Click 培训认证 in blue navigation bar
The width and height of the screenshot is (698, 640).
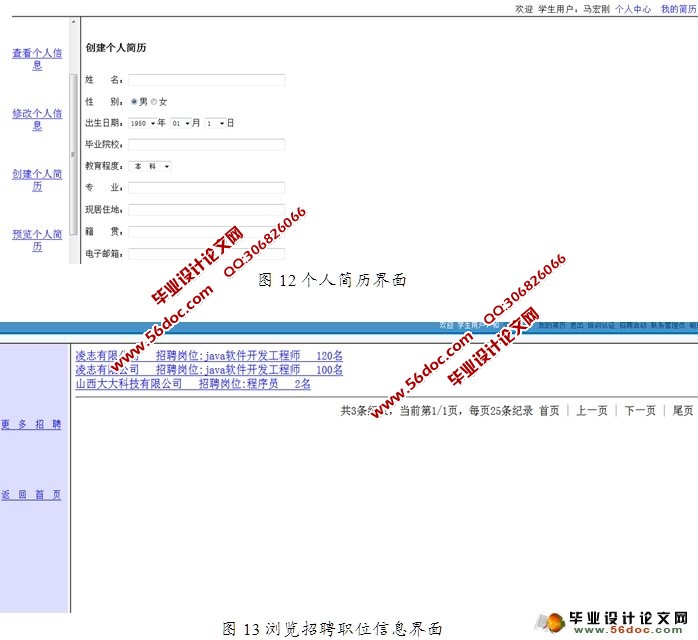coord(601,326)
